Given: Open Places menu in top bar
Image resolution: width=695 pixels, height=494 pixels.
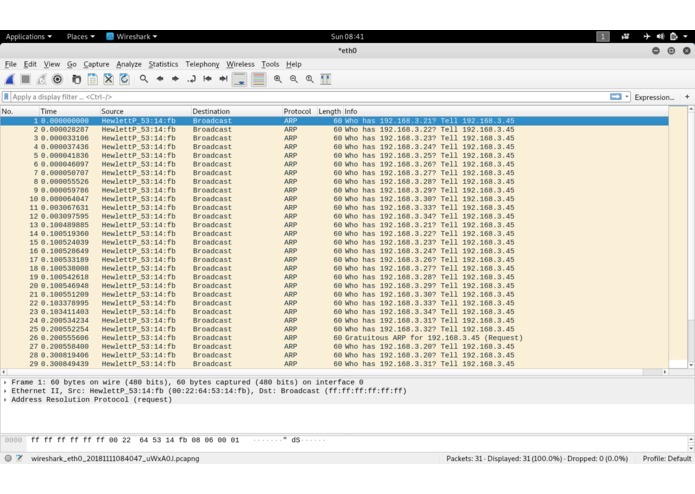Looking at the screenshot, I should click(81, 37).
